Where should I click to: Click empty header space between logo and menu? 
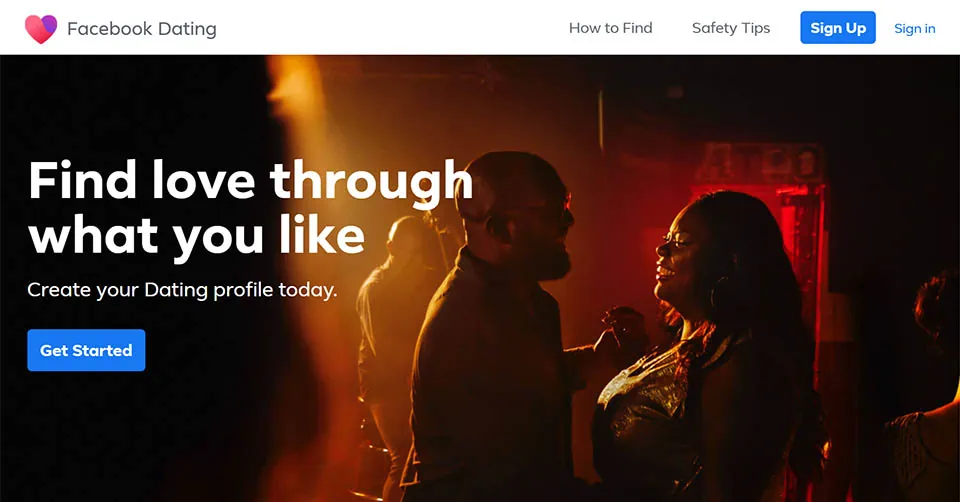392,28
